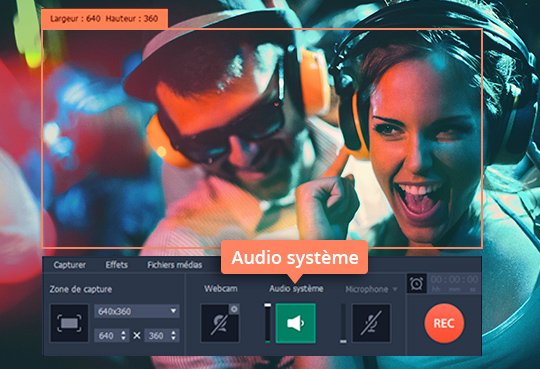Change height using stepper arrows
540x369 pixels.
[173, 336]
